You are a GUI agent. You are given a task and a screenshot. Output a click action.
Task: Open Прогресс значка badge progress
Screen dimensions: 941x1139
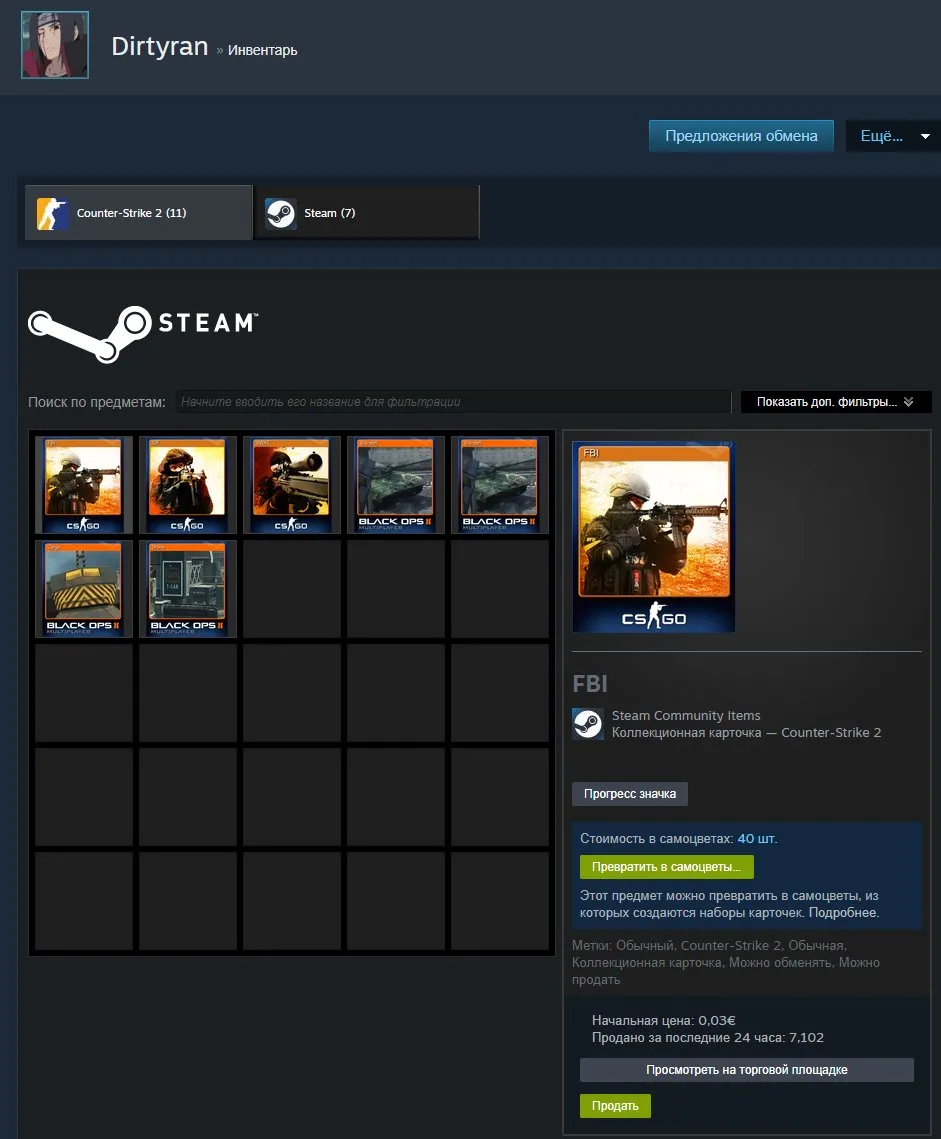pos(630,794)
